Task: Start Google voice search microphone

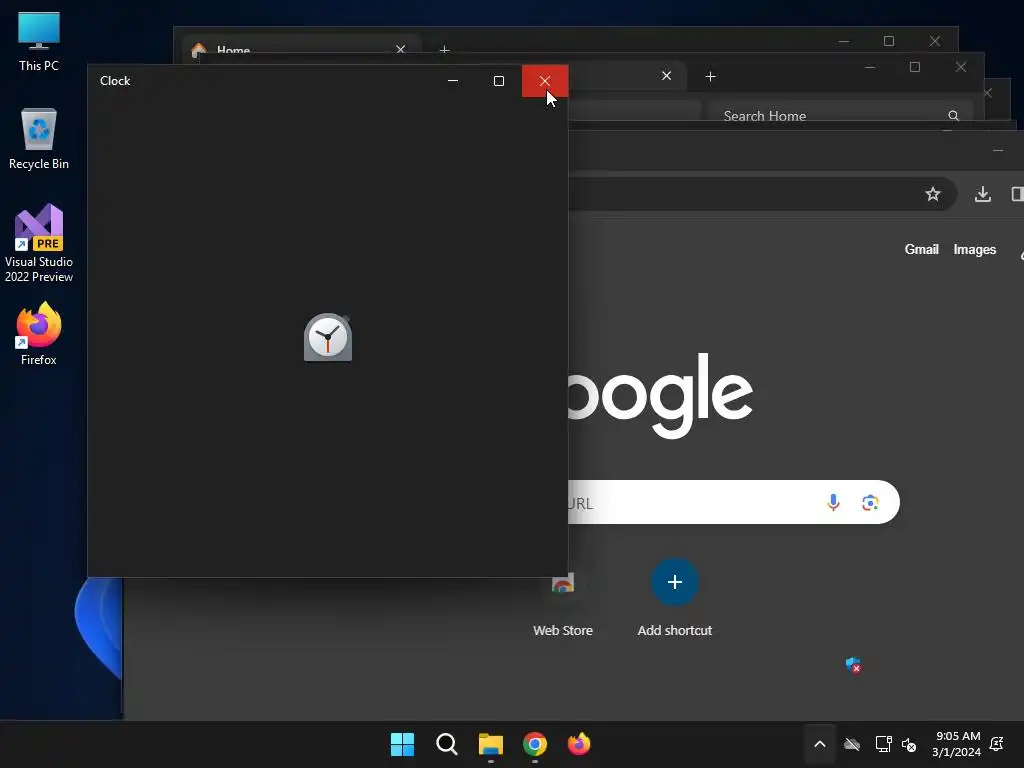Action: click(x=833, y=502)
